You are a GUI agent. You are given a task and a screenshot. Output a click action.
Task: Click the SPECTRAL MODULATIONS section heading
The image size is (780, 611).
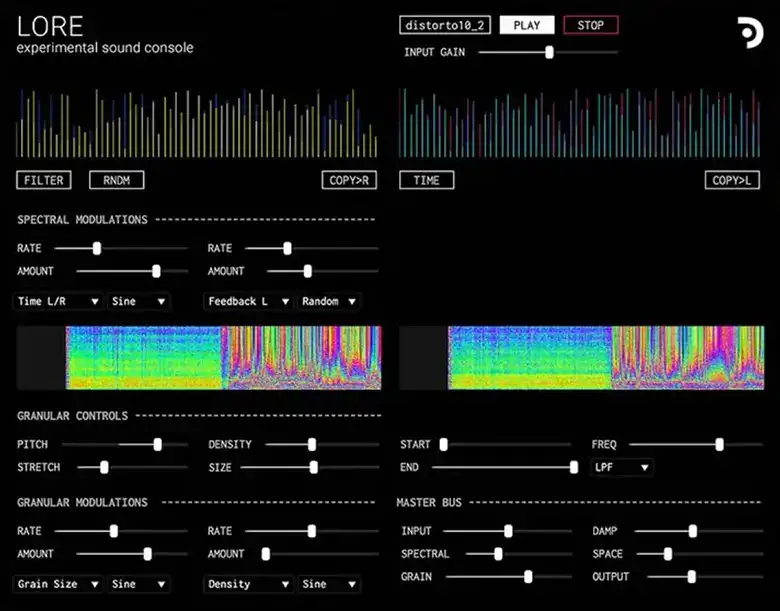point(83,220)
